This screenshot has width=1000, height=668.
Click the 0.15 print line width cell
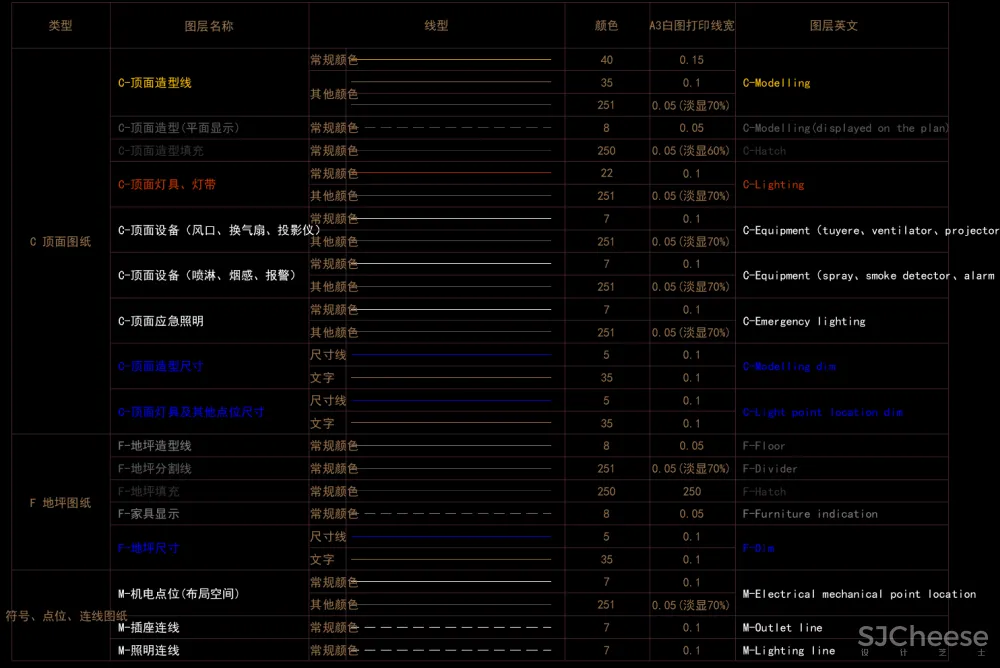tap(692, 61)
